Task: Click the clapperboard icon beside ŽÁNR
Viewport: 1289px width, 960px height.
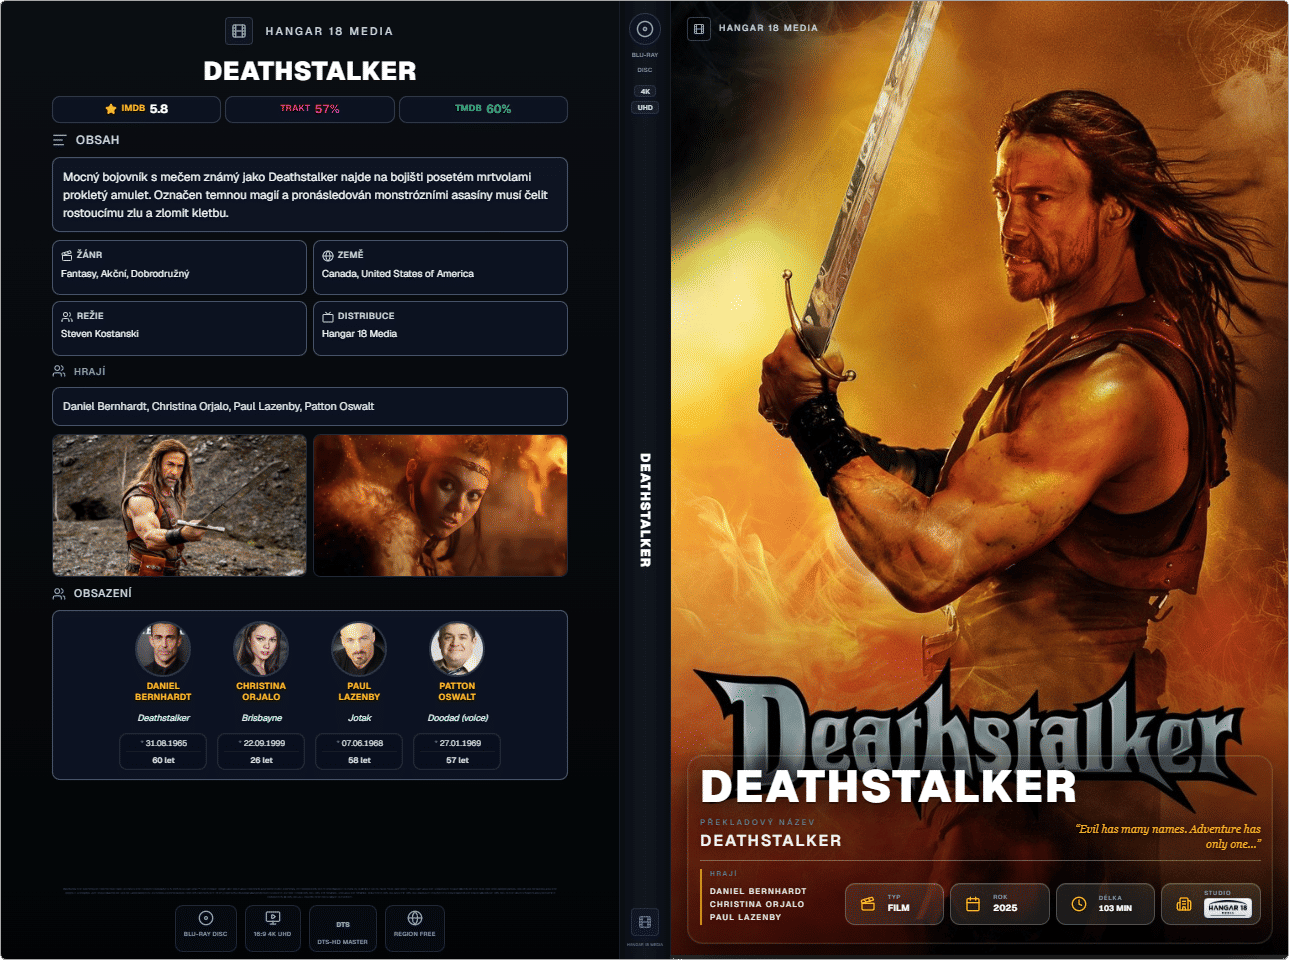Action: (x=67, y=255)
